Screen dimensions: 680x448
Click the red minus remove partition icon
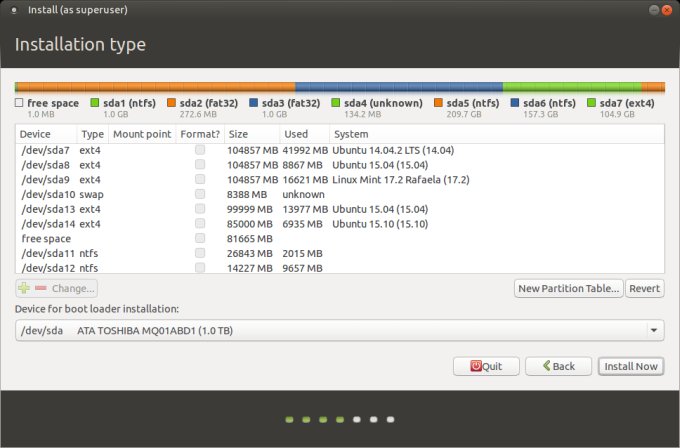point(41,288)
